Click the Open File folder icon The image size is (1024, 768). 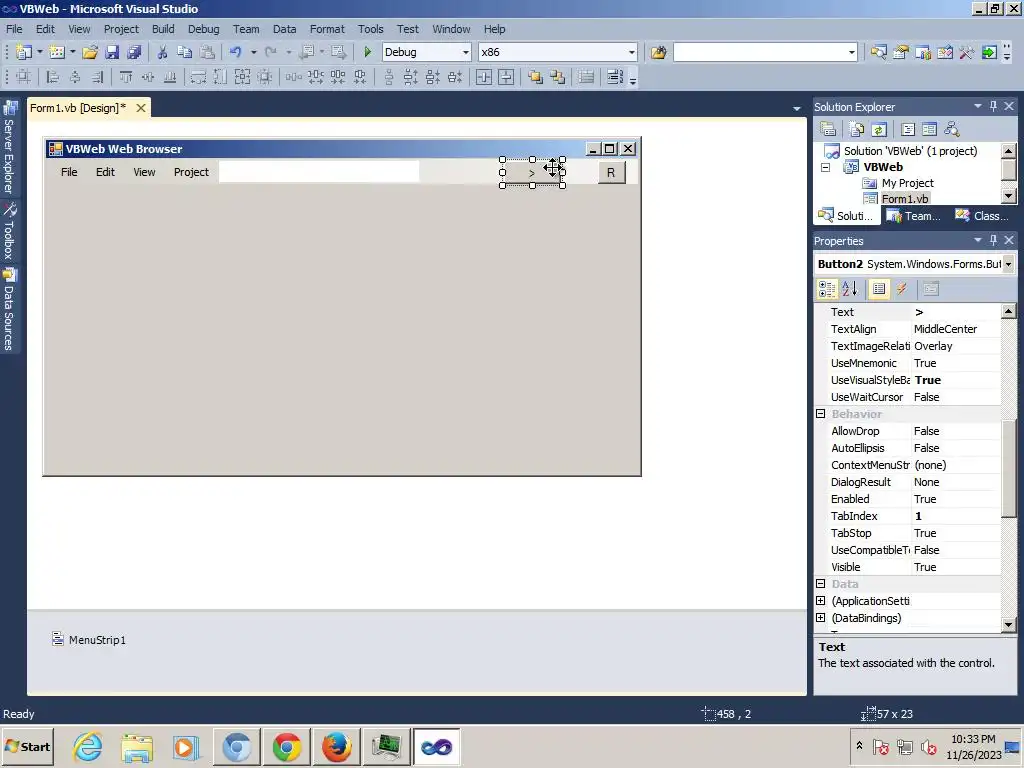90,52
